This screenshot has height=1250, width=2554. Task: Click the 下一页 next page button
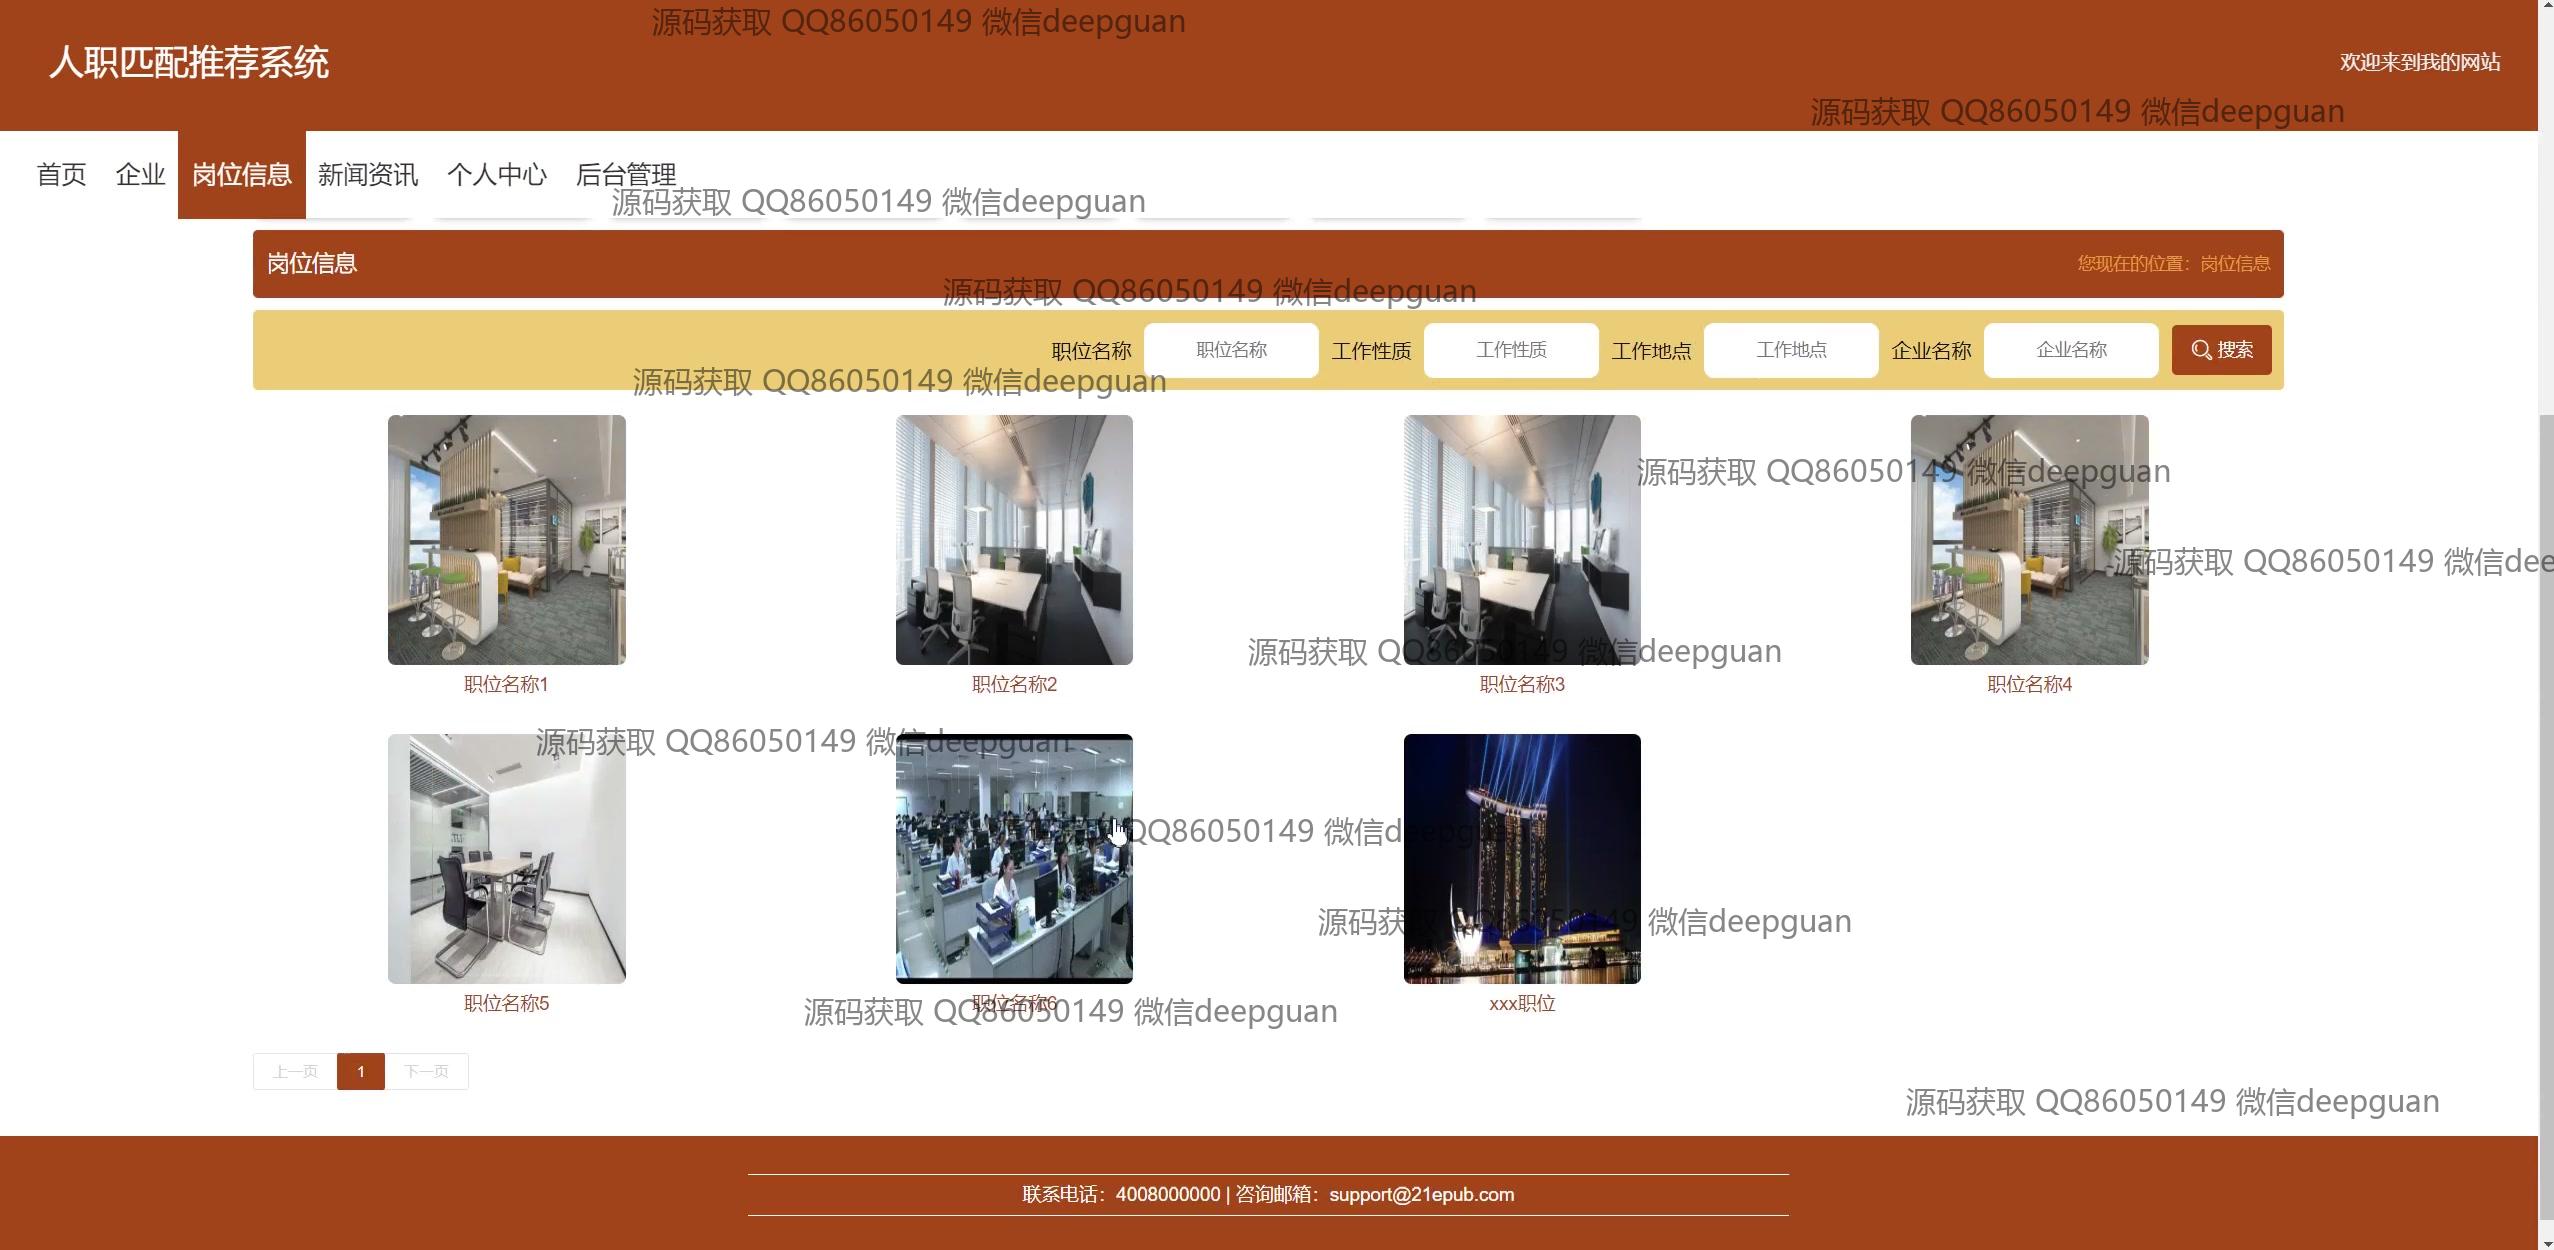[x=426, y=1072]
